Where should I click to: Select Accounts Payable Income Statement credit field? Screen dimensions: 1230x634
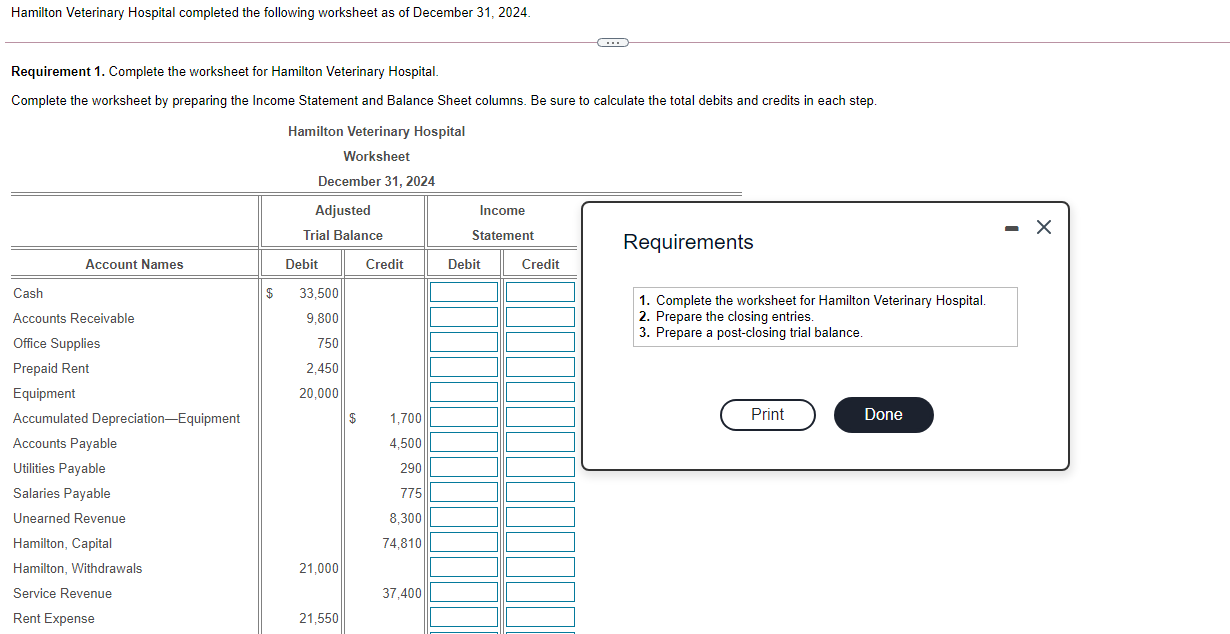[x=540, y=442]
